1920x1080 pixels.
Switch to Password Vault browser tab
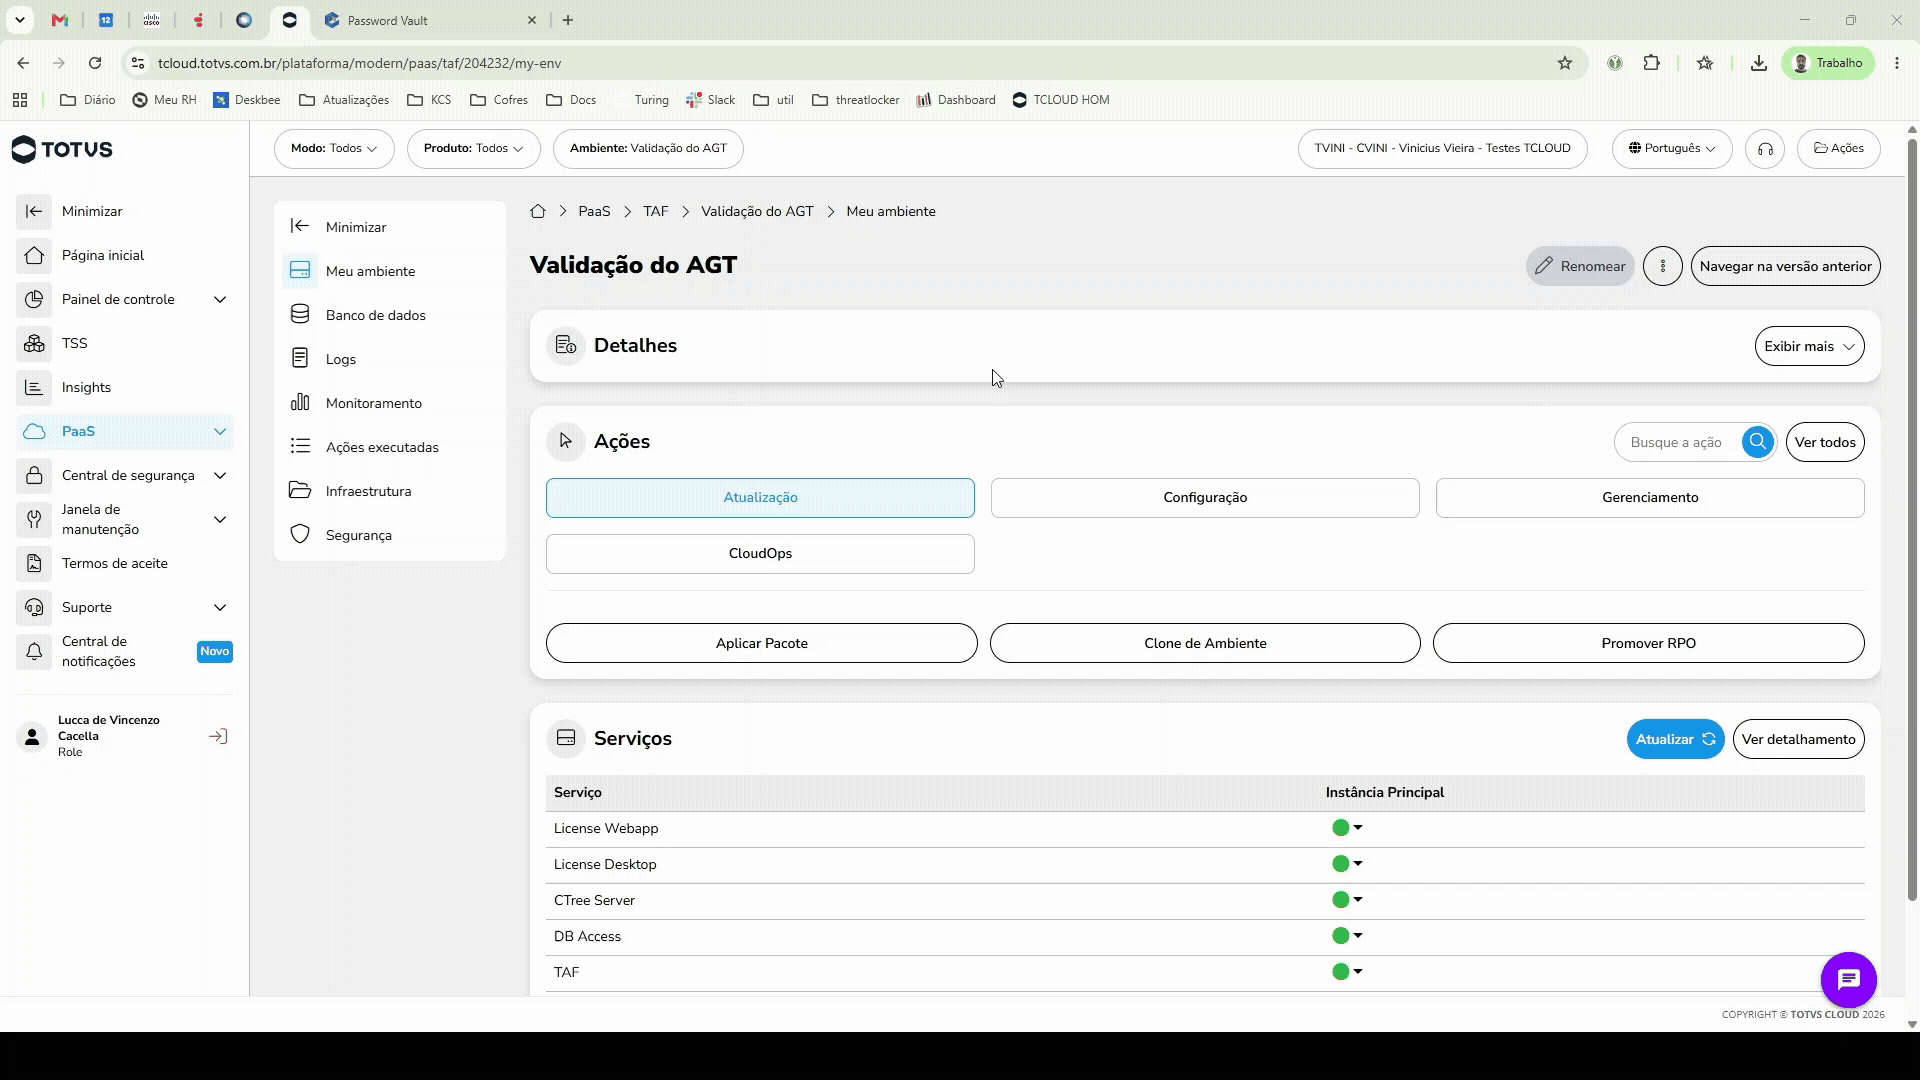point(430,20)
